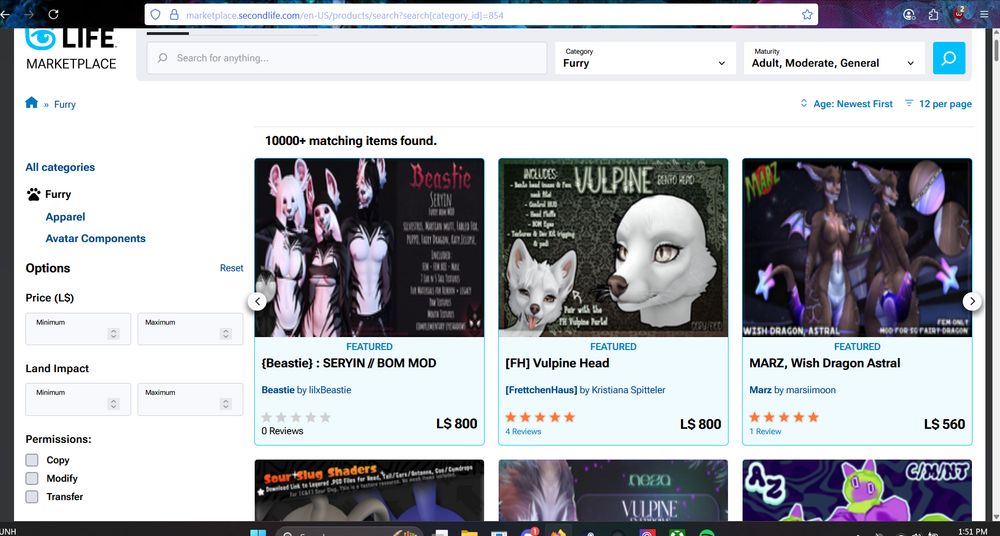The image size is (1000, 536).
Task: Click the sort arrows icon beside Age
Action: (x=804, y=103)
